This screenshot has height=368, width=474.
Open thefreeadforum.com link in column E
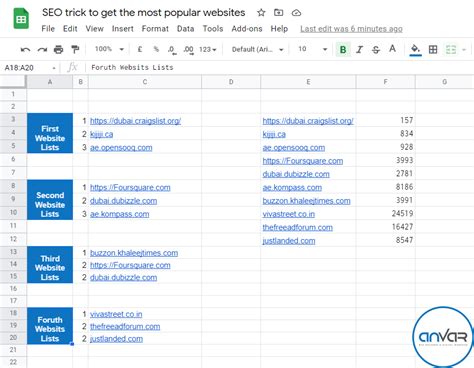(x=297, y=228)
